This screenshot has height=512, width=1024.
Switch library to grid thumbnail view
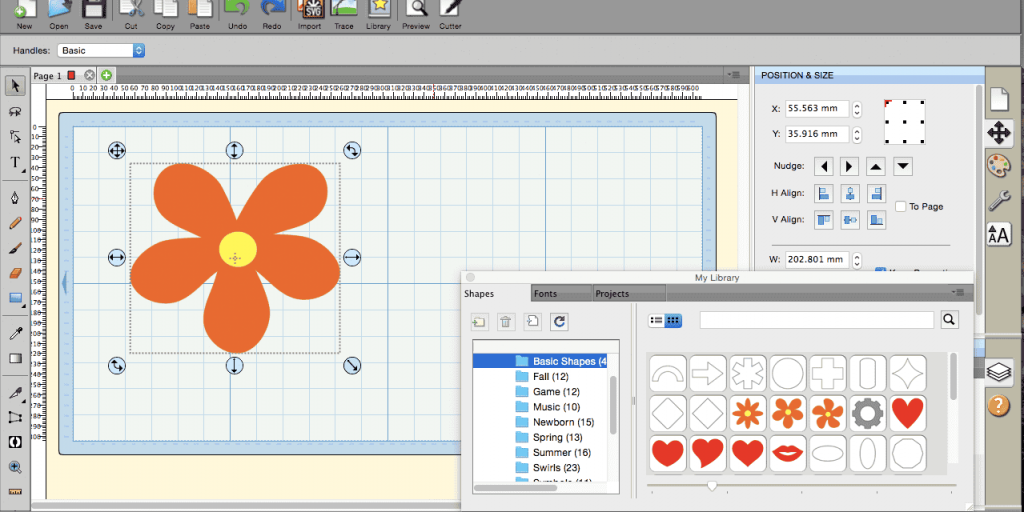point(674,321)
